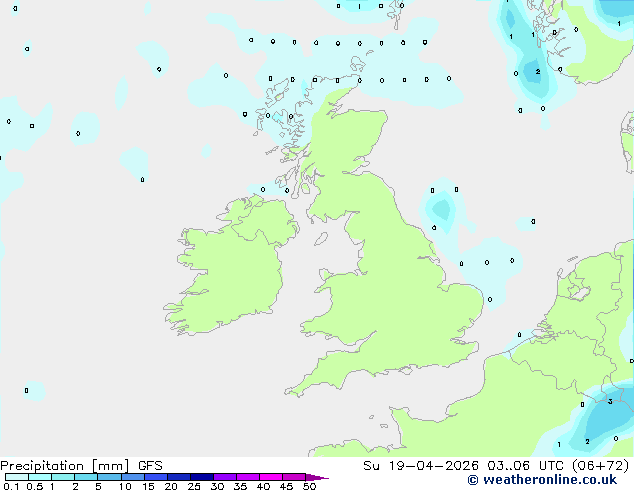Screen dimensions: 634x490
Task: Select the 30–35 mm purple legend swatch
Action: [x=225, y=477]
